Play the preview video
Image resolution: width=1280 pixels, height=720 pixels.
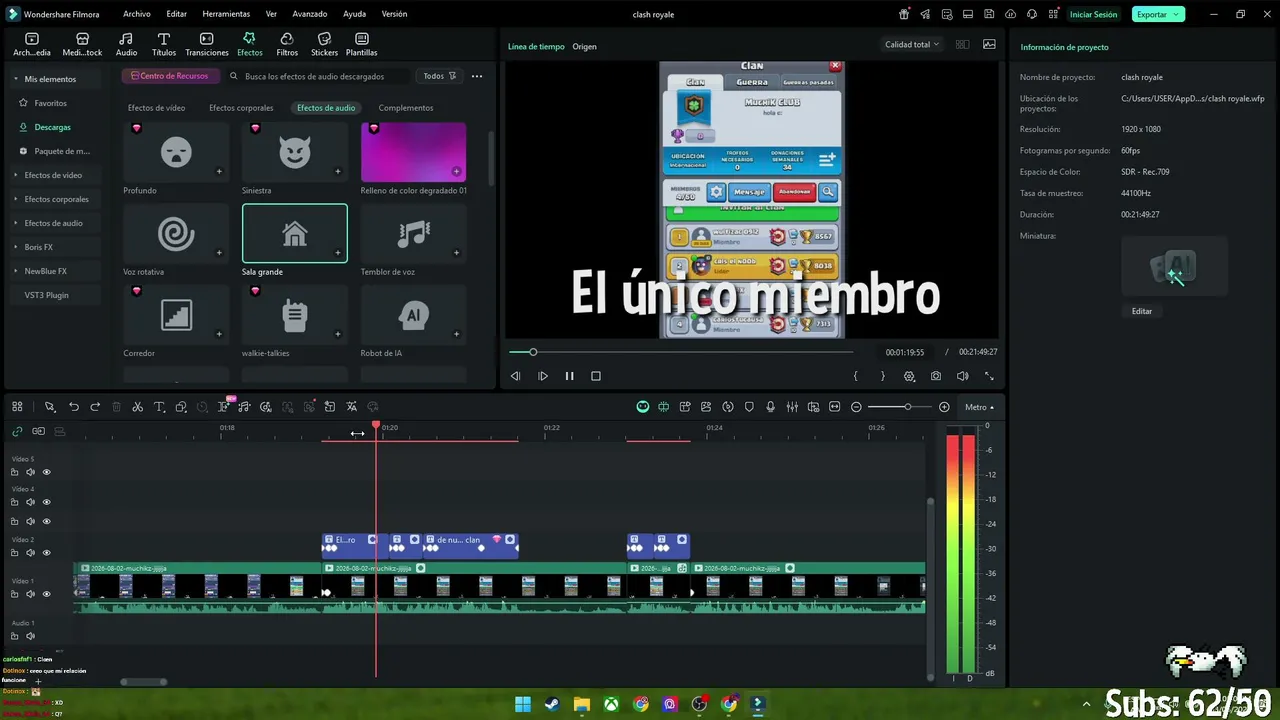(x=543, y=376)
